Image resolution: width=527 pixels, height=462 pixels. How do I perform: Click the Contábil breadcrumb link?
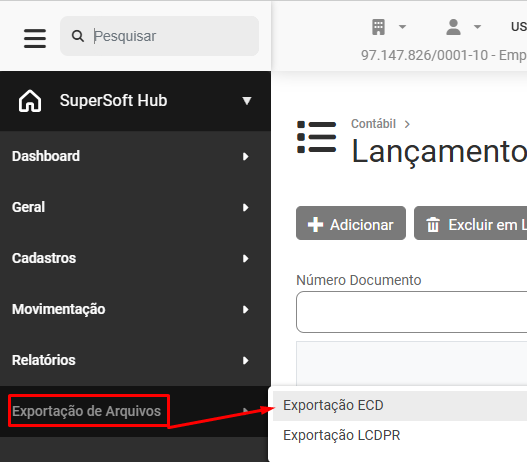[373, 124]
